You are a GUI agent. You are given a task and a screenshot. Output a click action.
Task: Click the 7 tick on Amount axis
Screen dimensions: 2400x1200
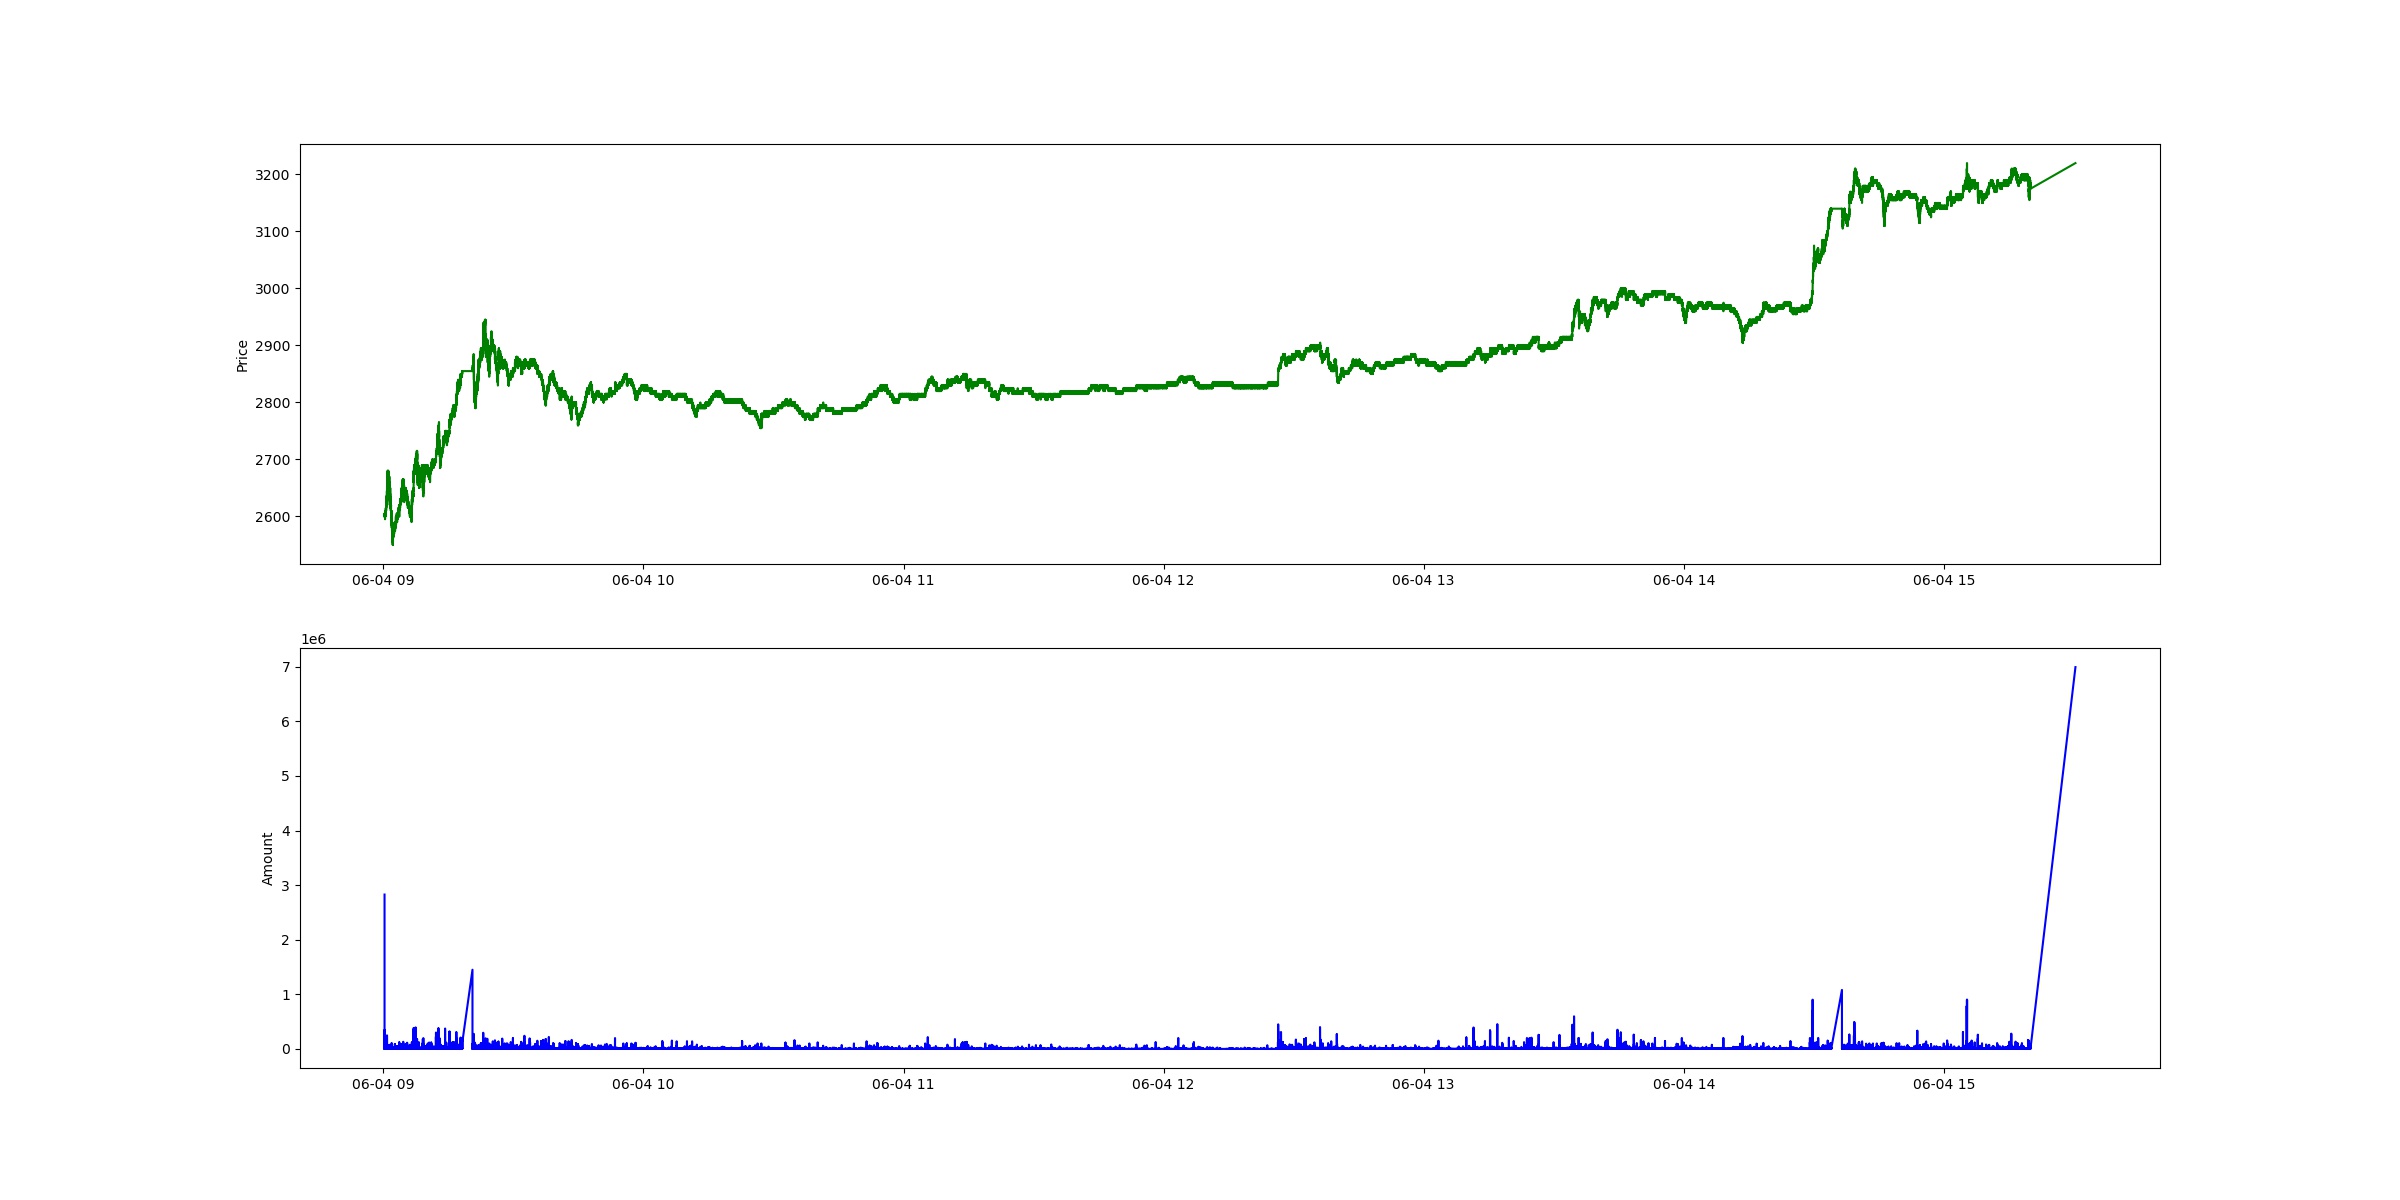click(x=286, y=667)
